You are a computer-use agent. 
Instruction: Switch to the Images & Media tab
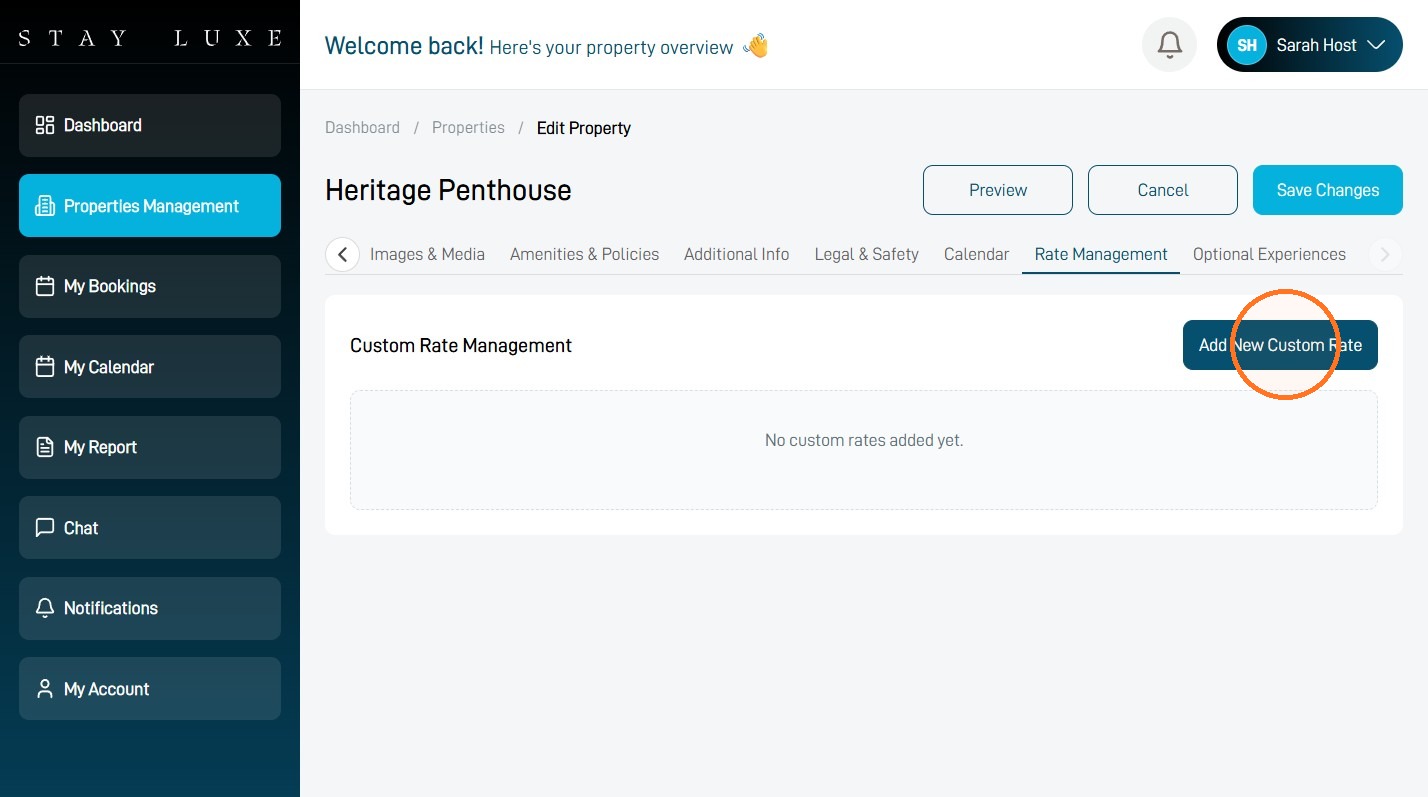[x=427, y=254]
